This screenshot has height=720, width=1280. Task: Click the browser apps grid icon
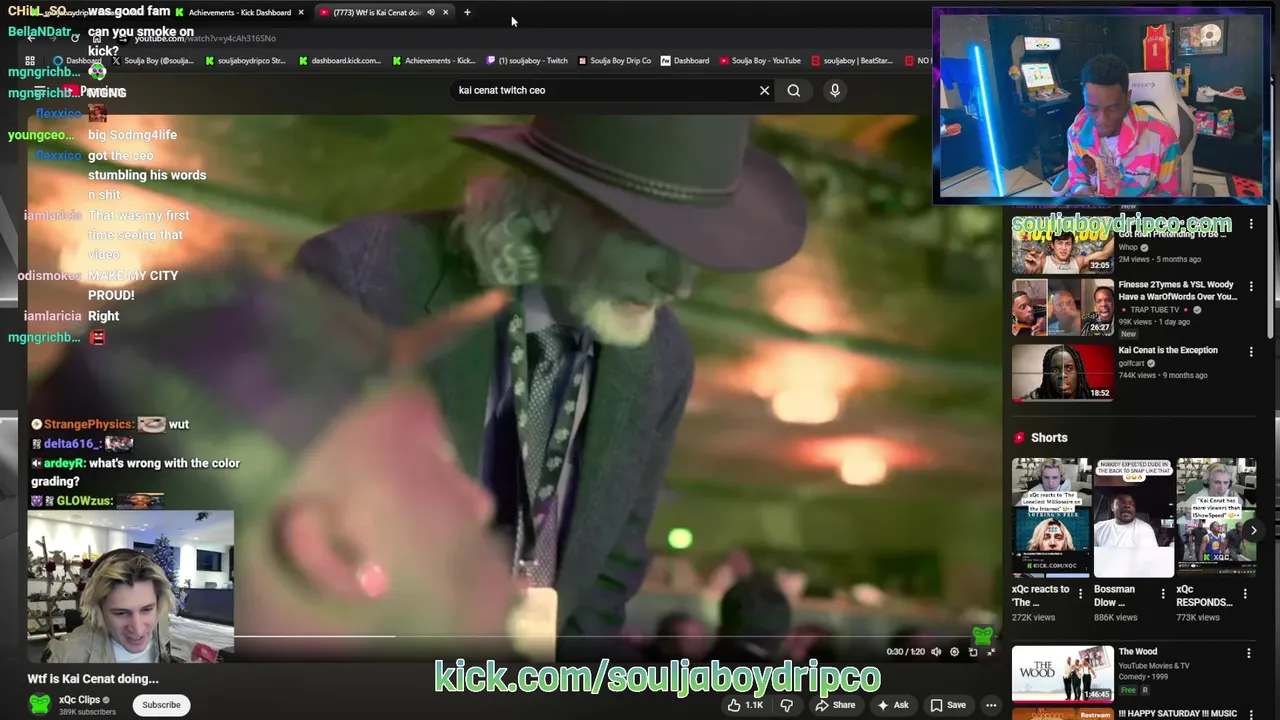click(30, 61)
